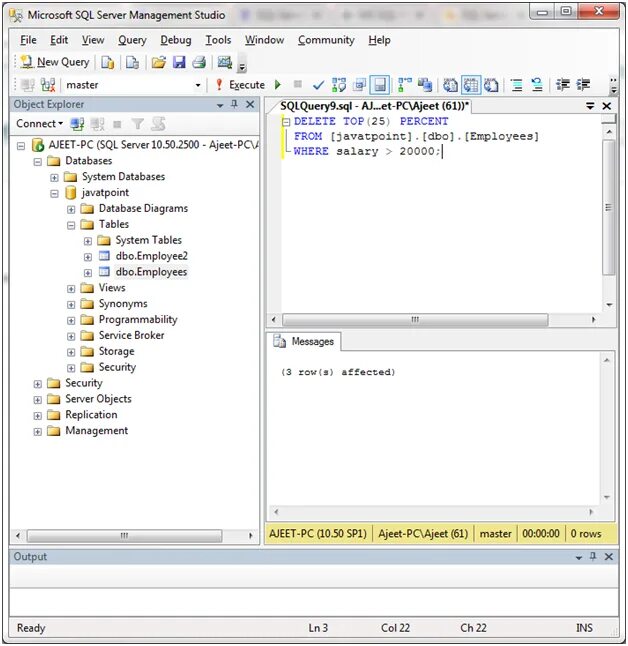Open the Query Options icon
The image size is (628, 646).
coord(360,85)
